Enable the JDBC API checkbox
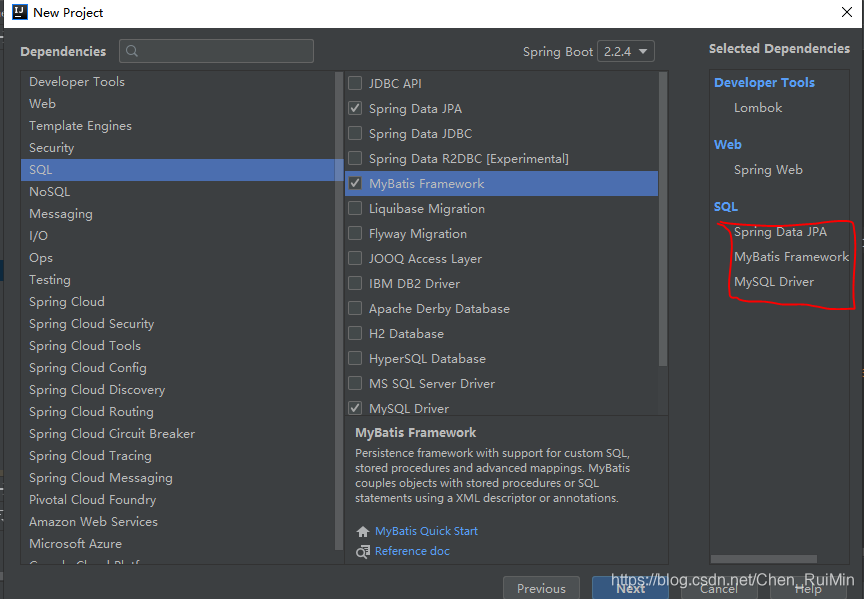Image resolution: width=864 pixels, height=599 pixels. point(355,83)
